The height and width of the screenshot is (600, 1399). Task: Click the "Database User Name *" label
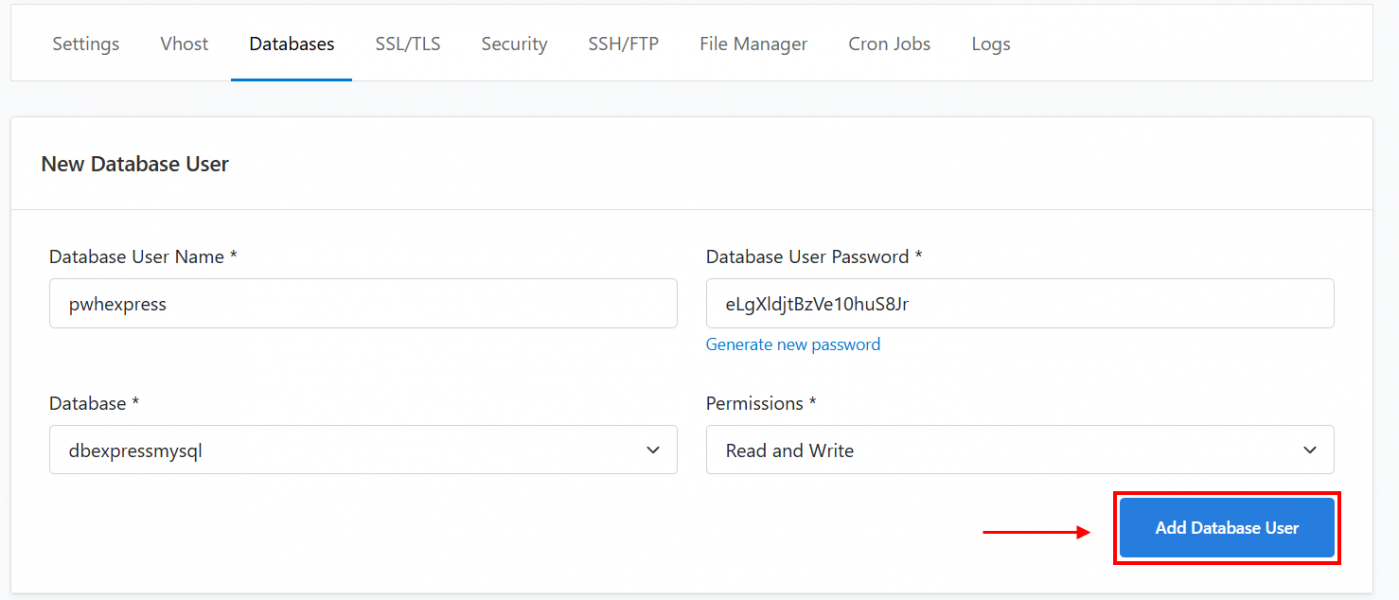tap(143, 257)
